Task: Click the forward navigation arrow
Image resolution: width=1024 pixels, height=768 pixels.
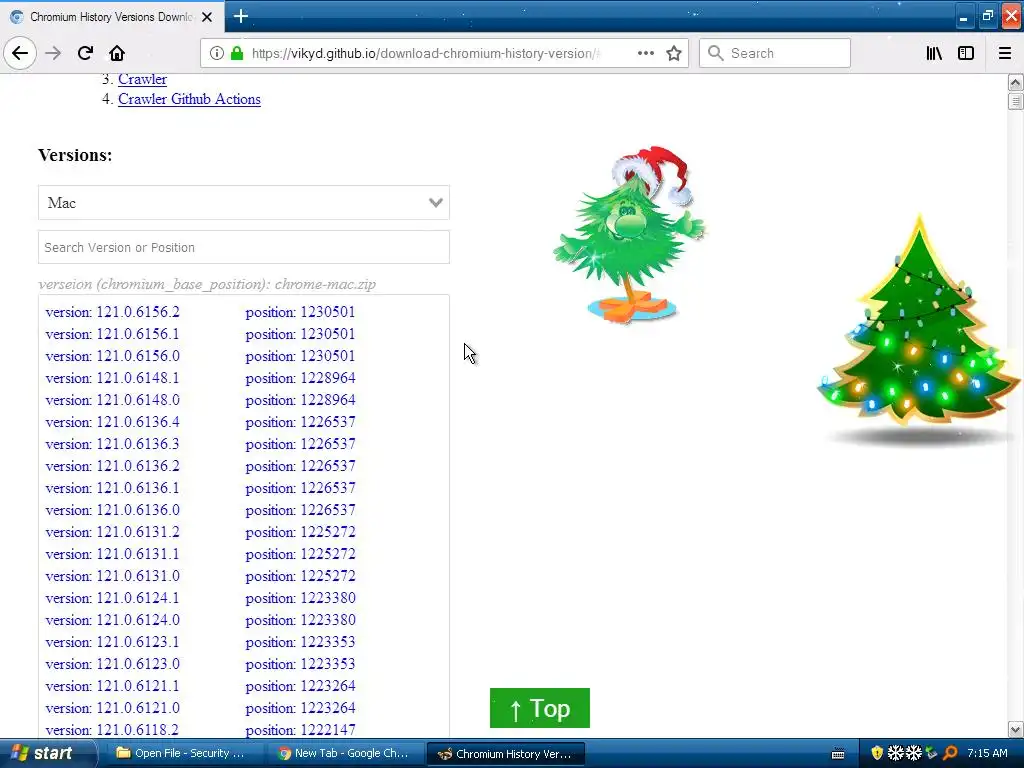Action: pos(53,53)
